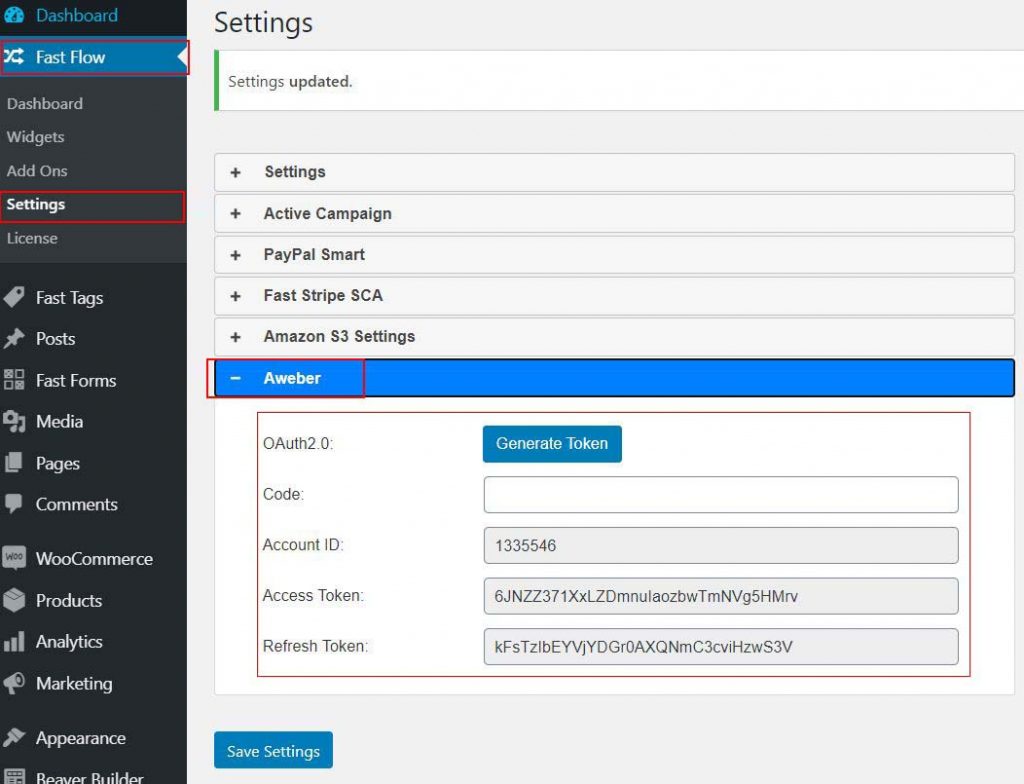Click the Save Settings button
The image size is (1024, 784).
pyautogui.click(x=273, y=750)
